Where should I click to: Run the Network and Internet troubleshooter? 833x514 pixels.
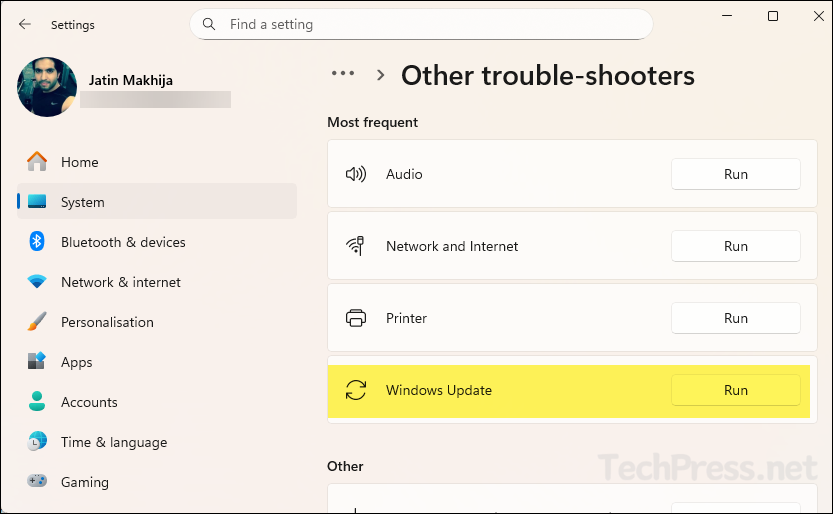point(735,246)
